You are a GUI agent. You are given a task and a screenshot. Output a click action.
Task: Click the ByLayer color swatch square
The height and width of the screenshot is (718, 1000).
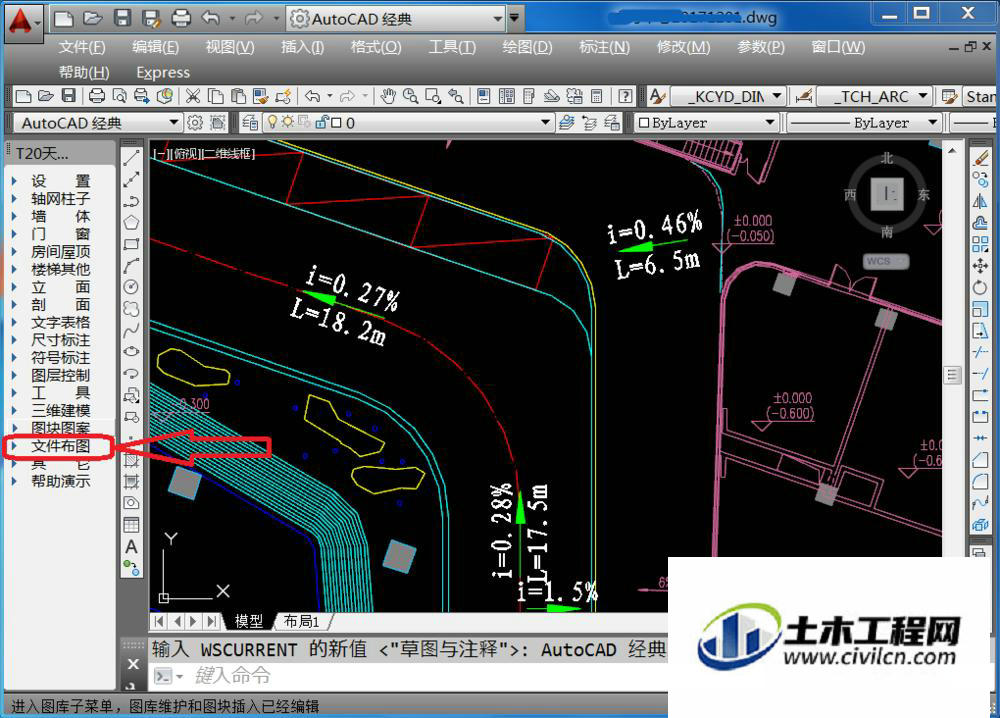click(x=643, y=122)
